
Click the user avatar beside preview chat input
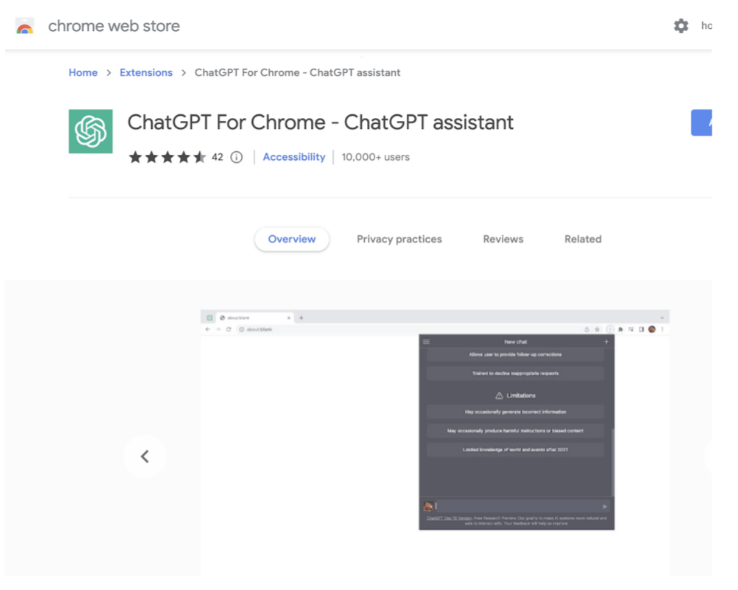pos(428,506)
